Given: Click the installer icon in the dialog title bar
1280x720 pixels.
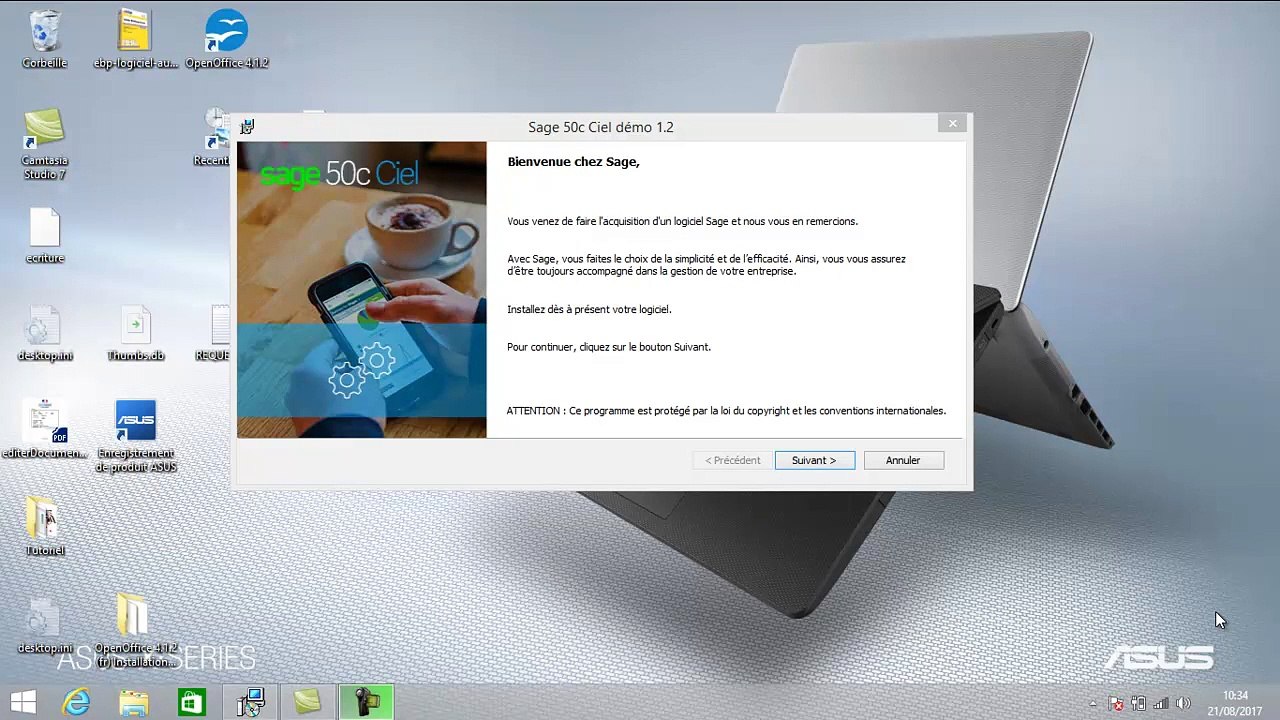Looking at the screenshot, I should [x=247, y=126].
